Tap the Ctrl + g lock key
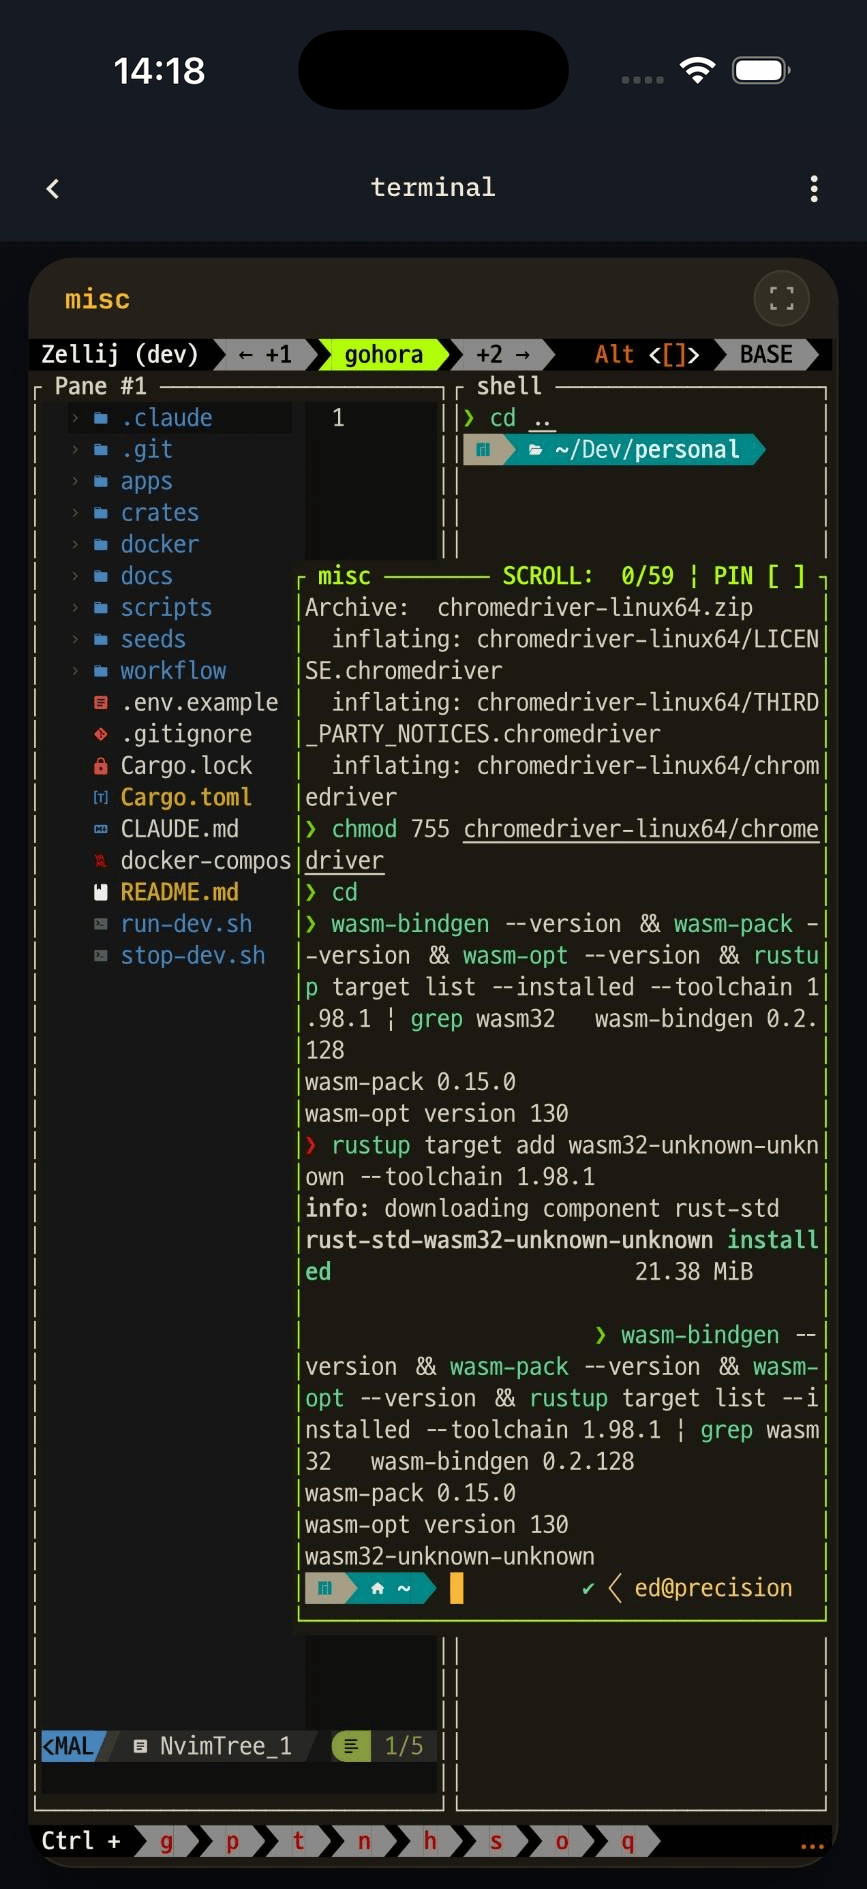Image resolution: width=867 pixels, height=1889 pixels. pyautogui.click(x=166, y=1841)
